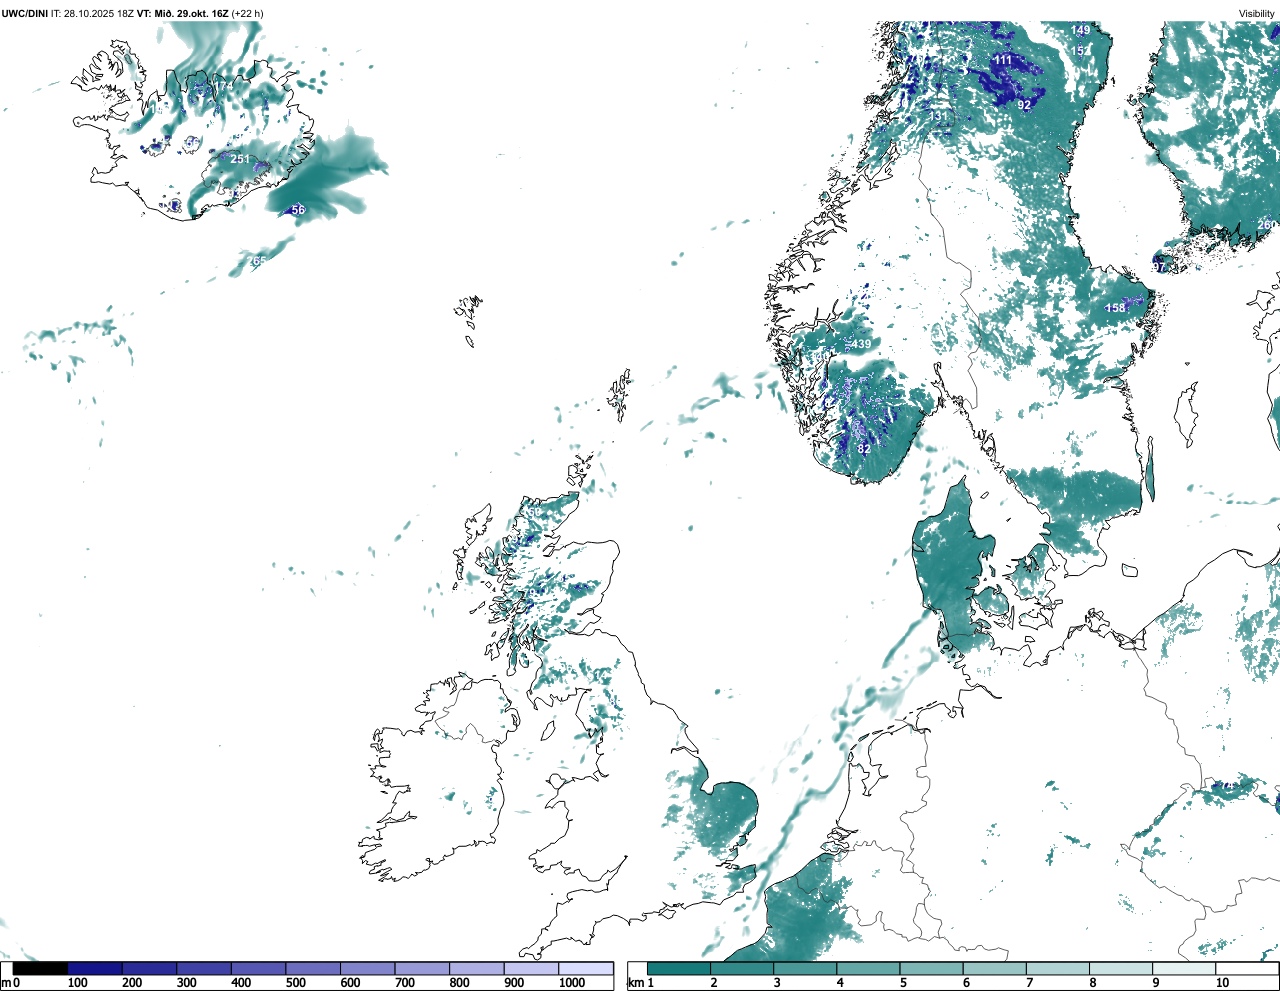Click the '158' value near Stockholm
This screenshot has height=991, width=1280.
1115,308
